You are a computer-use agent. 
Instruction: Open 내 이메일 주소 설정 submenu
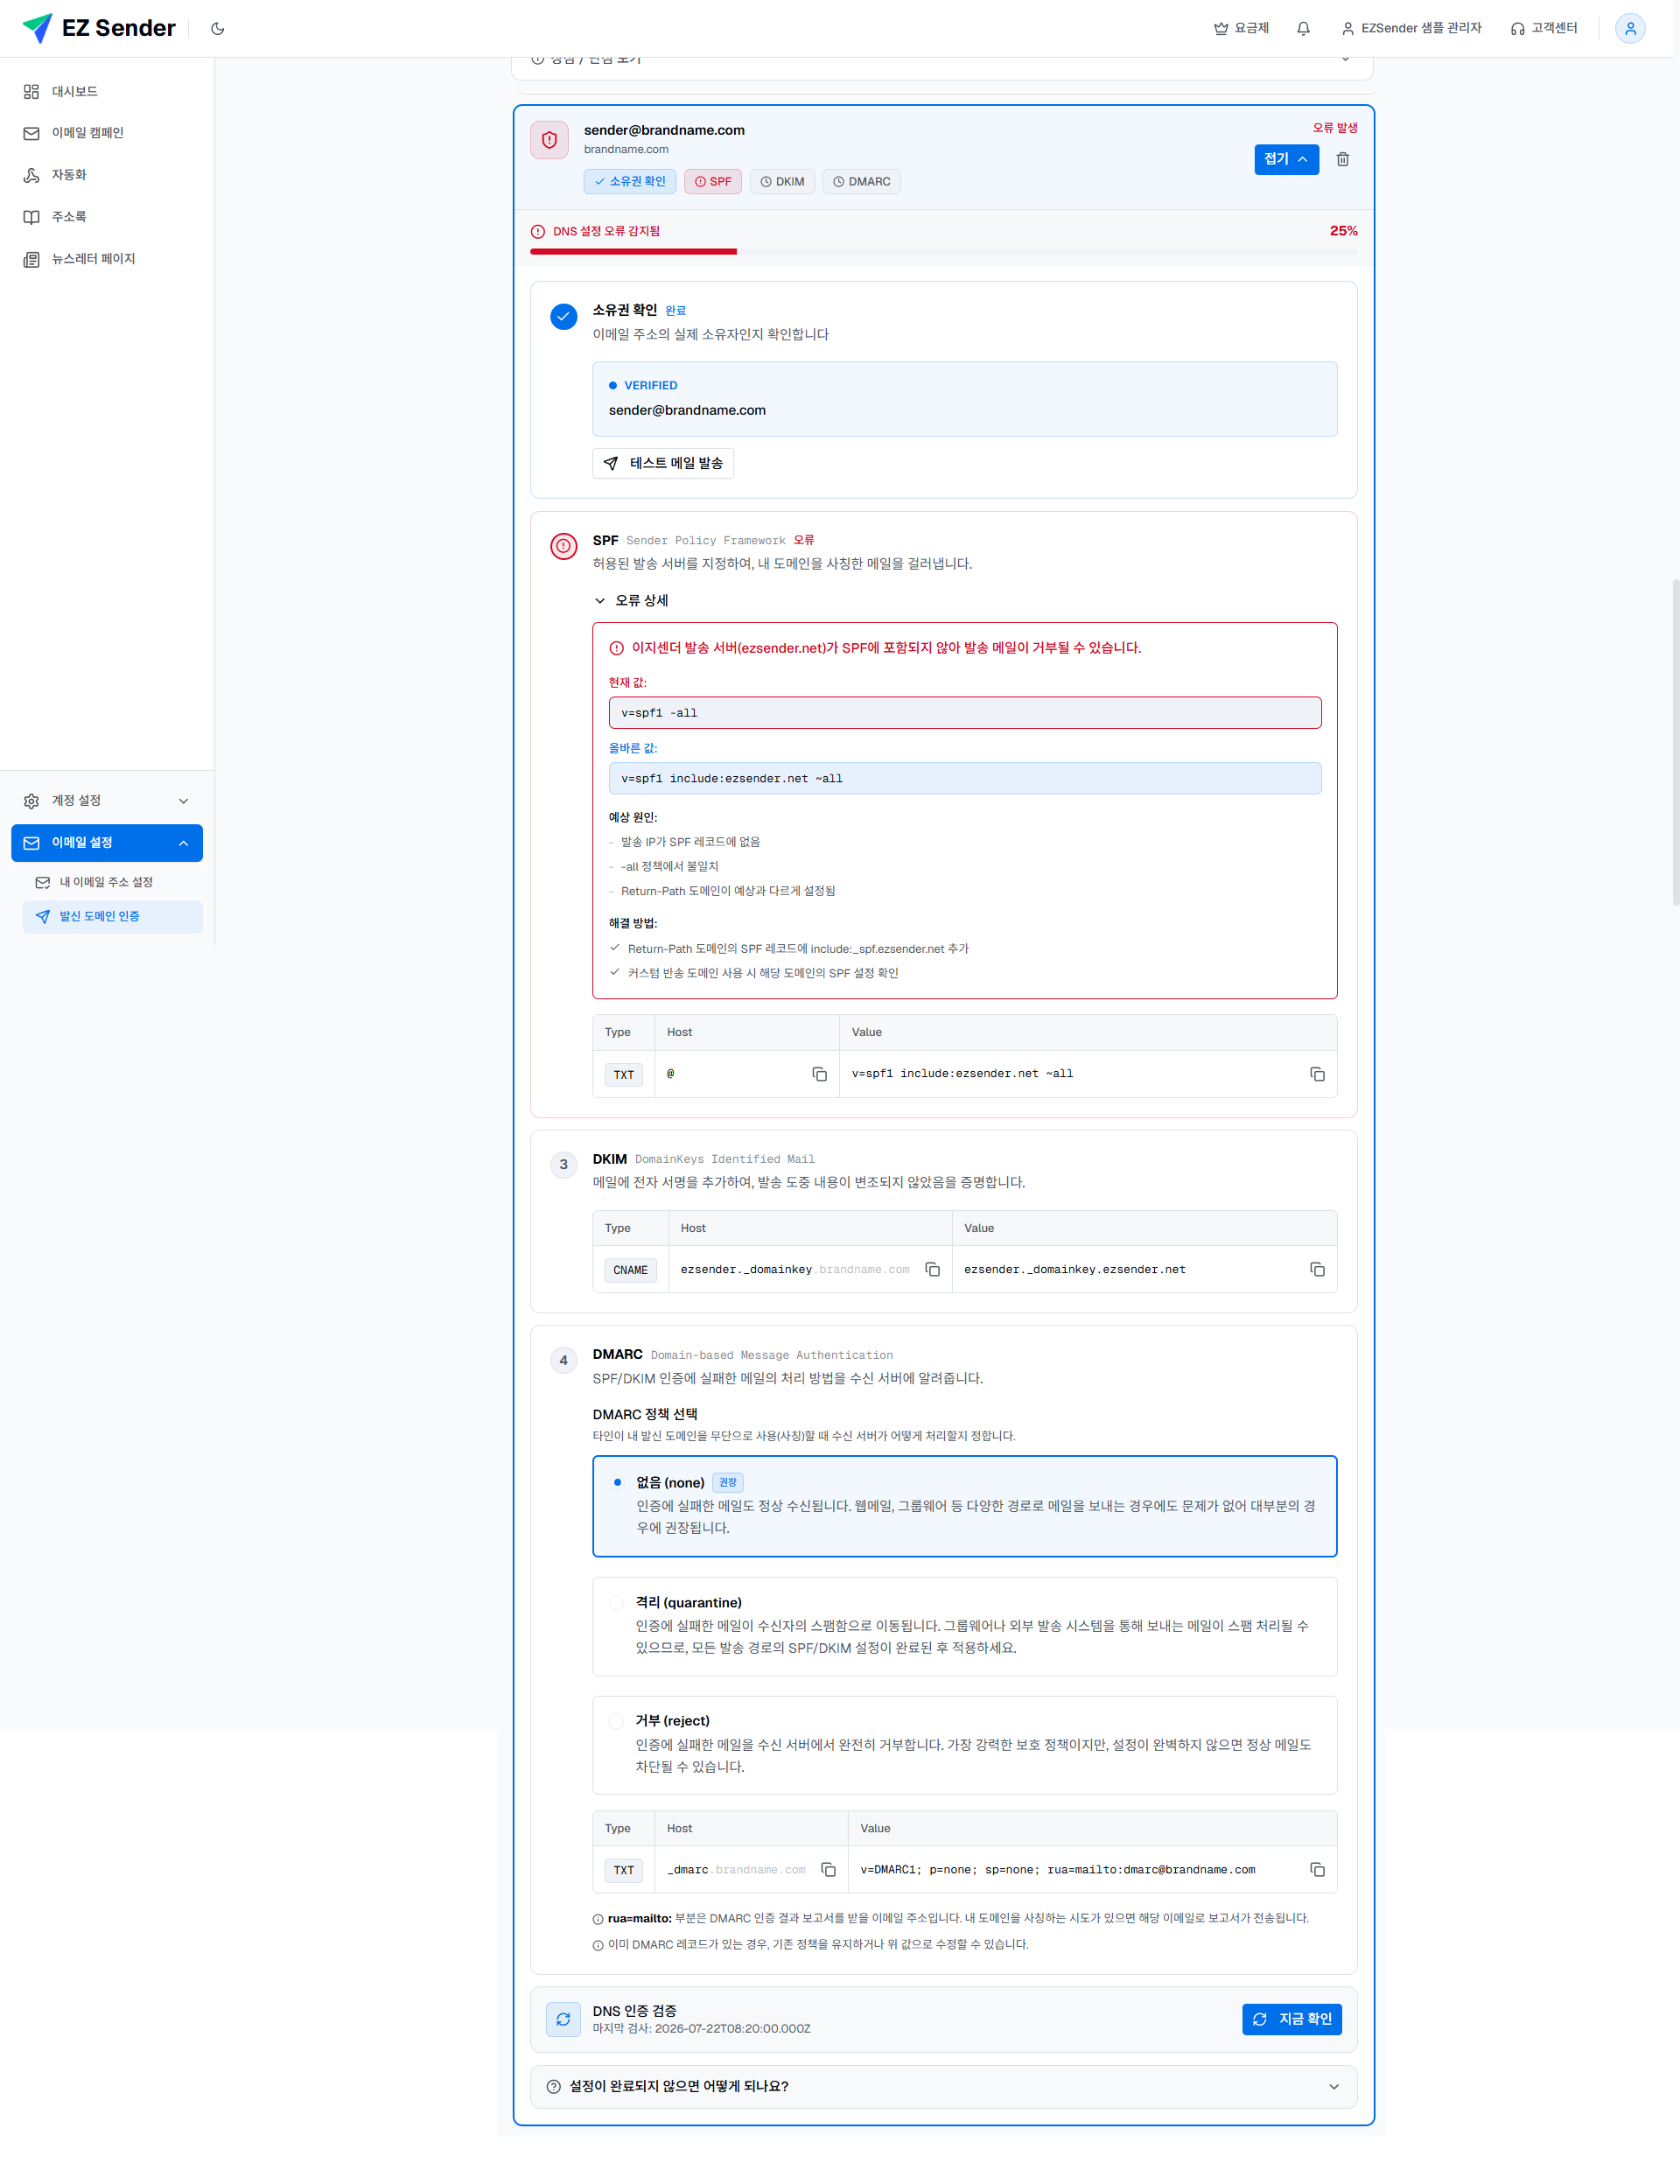click(x=112, y=882)
